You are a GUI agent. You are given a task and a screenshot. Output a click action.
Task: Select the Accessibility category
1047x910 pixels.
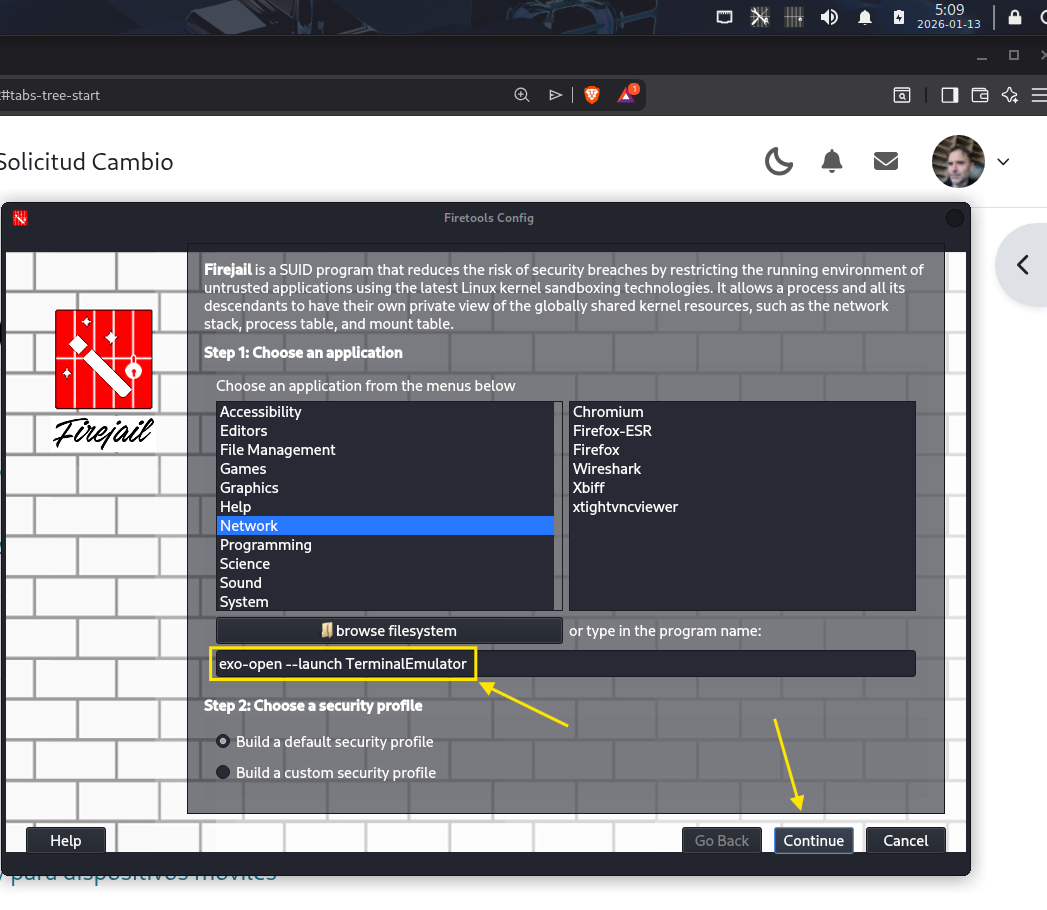pos(385,412)
